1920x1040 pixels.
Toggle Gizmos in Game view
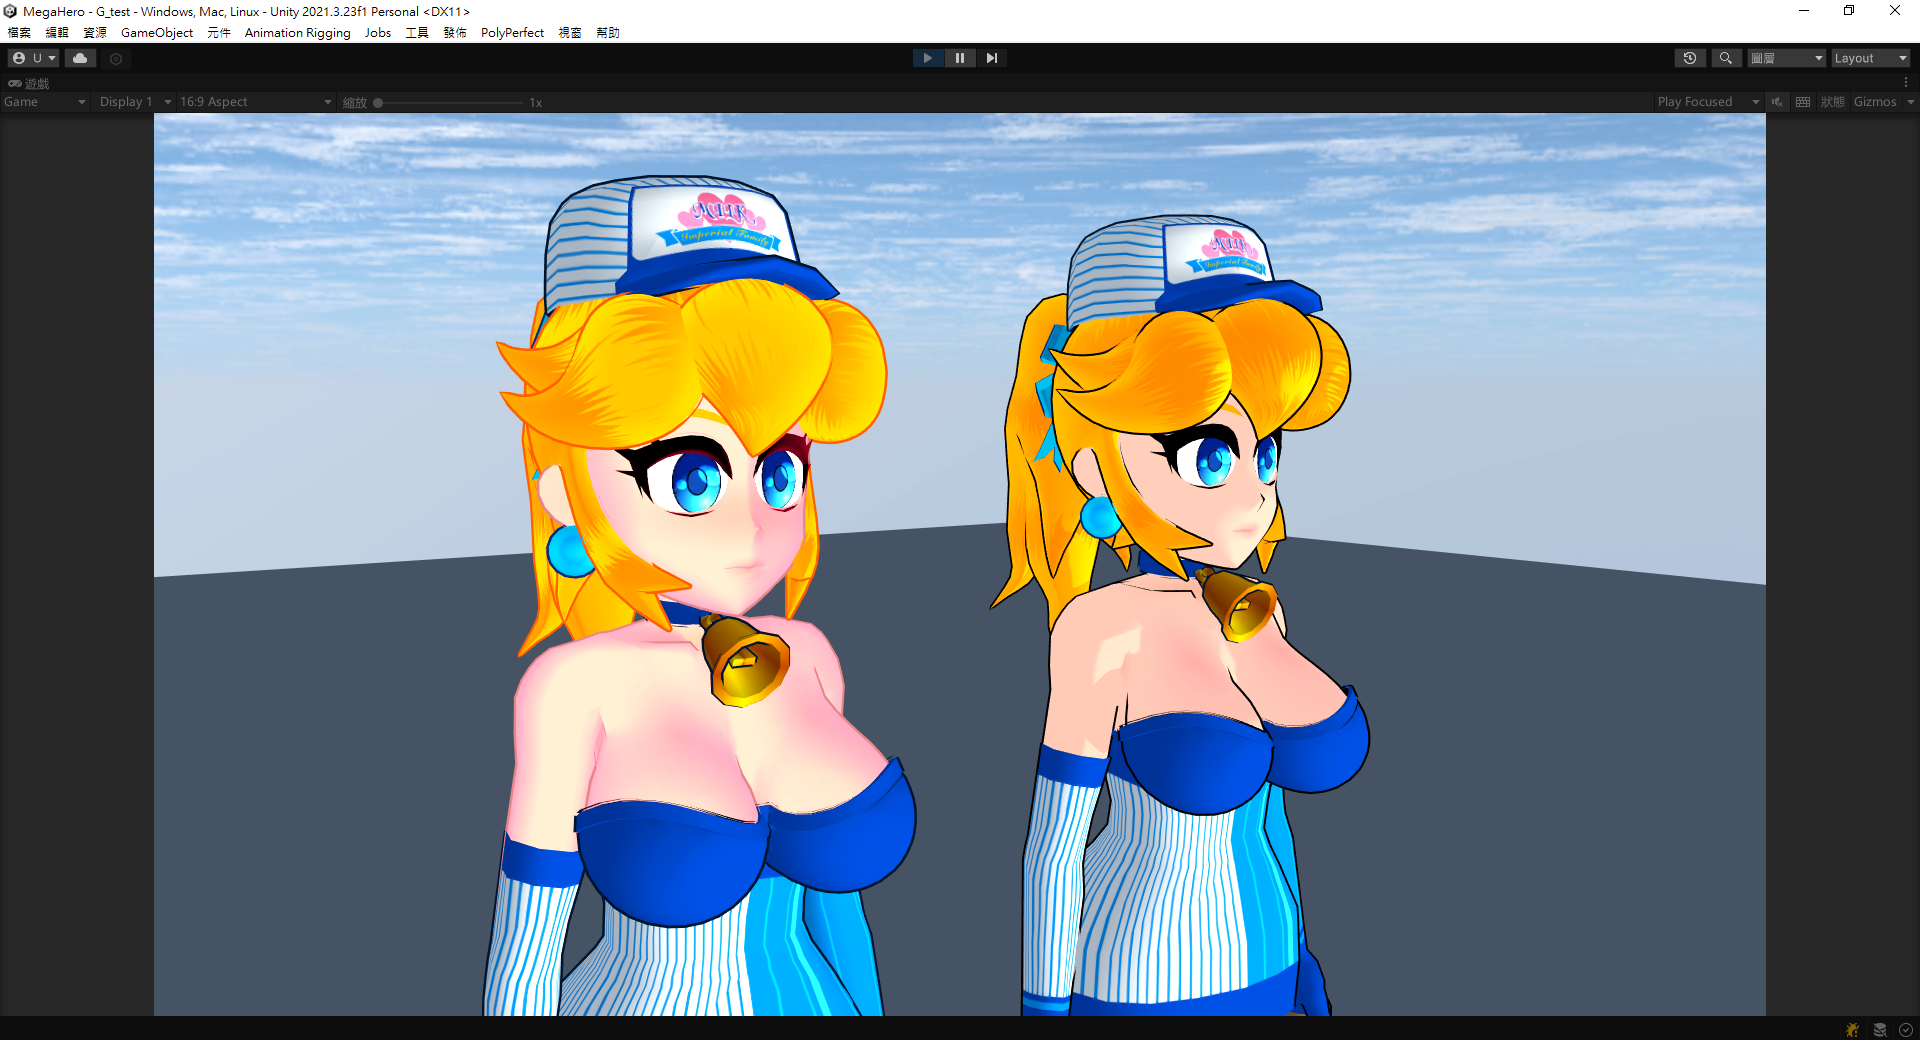click(x=1875, y=102)
